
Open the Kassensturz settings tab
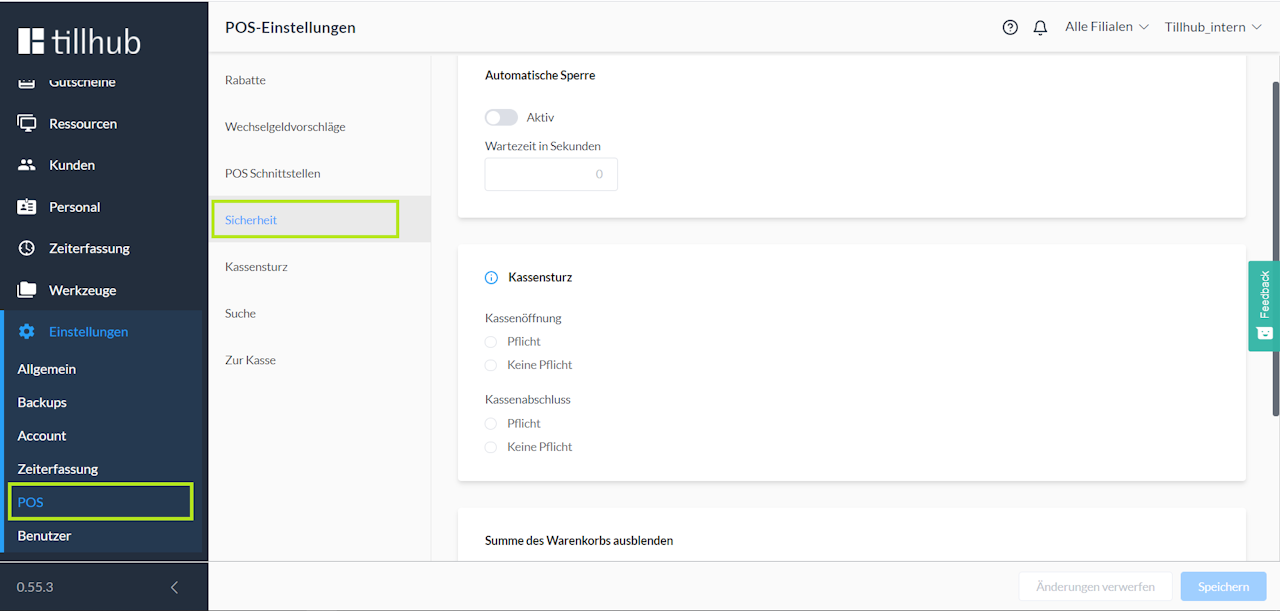coord(256,267)
